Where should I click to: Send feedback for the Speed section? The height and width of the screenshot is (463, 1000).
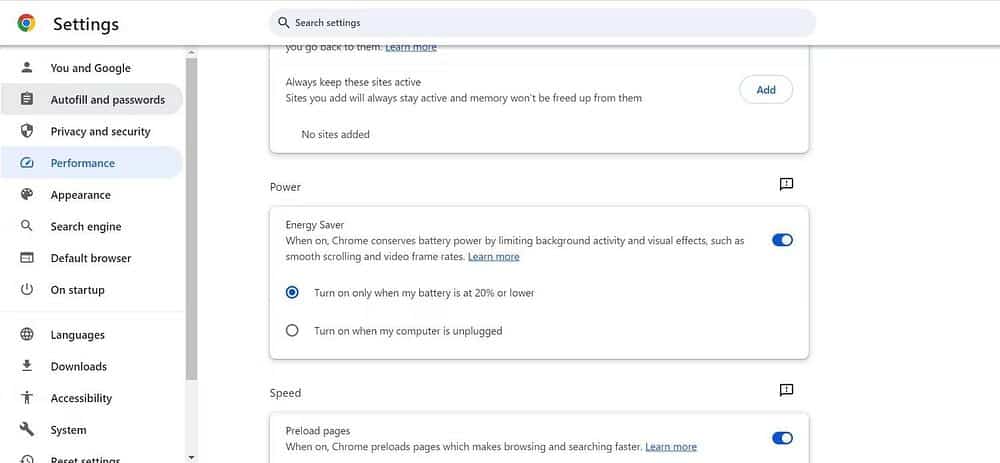click(x=786, y=390)
